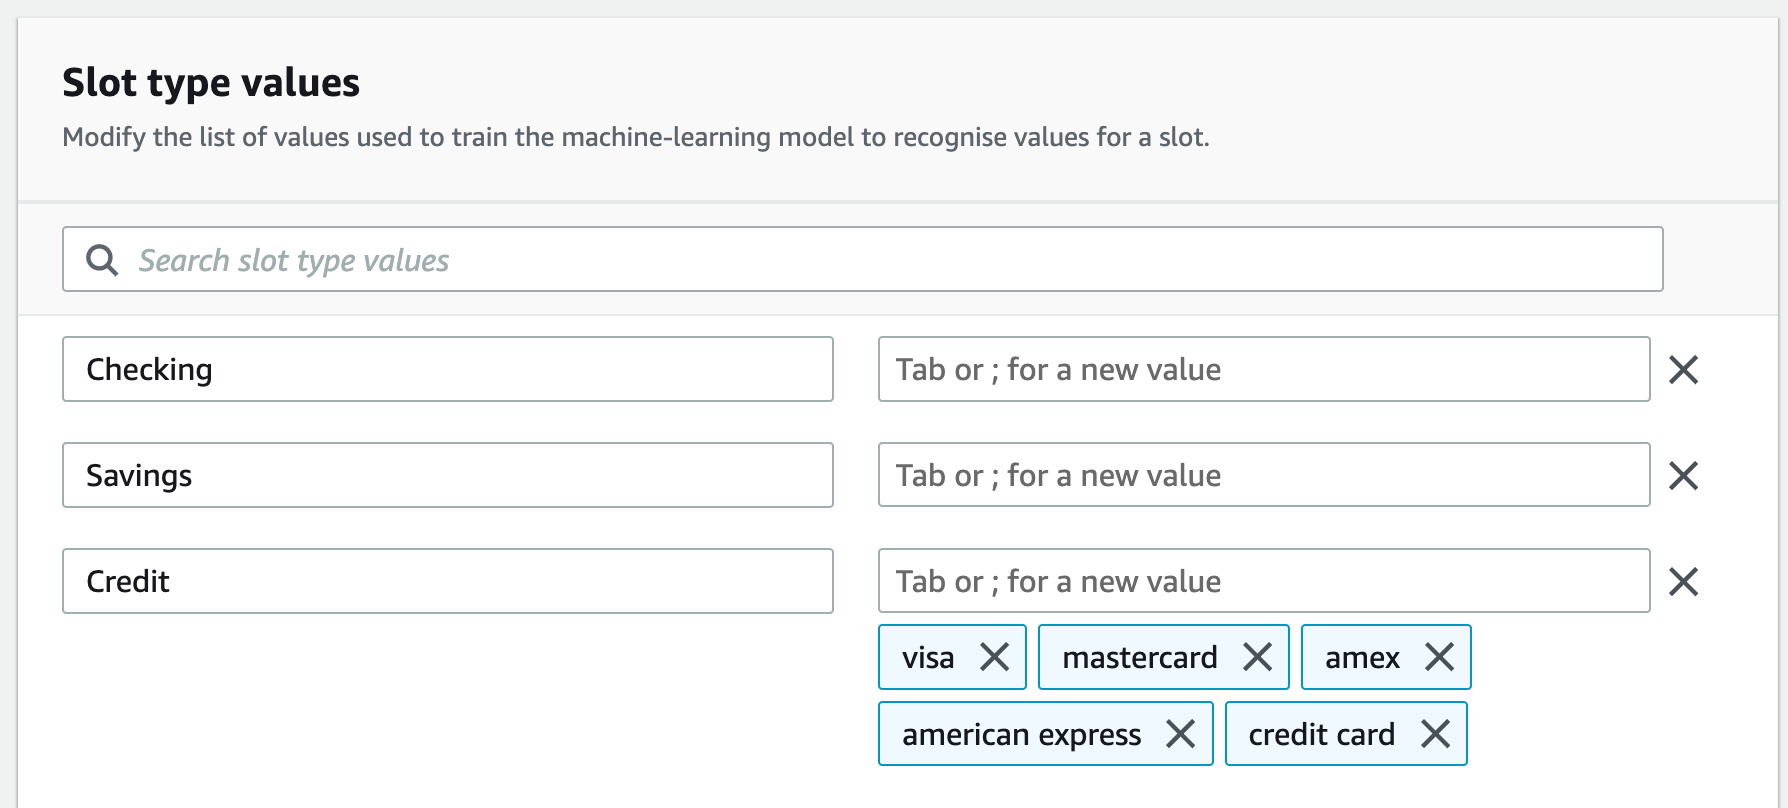Delete the Savings slot value row

pos(1683,476)
